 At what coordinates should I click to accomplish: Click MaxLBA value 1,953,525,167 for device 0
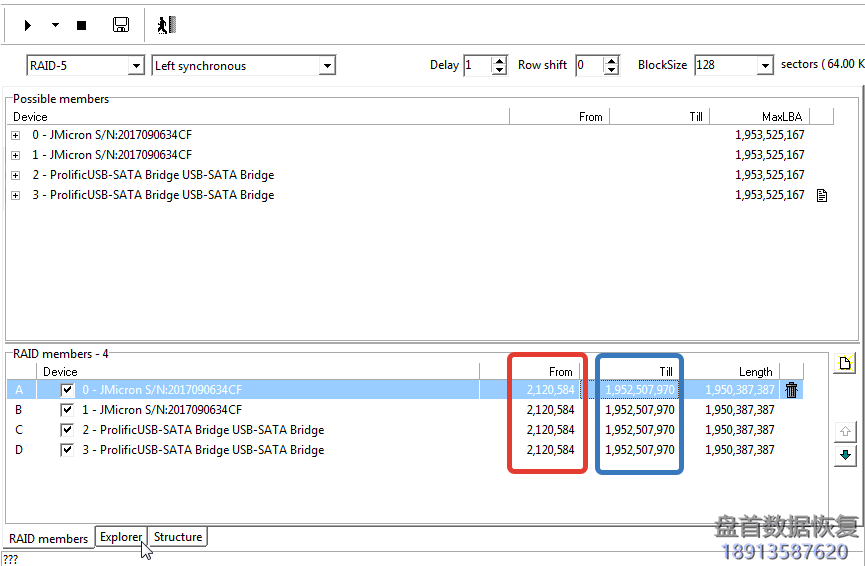[770, 135]
